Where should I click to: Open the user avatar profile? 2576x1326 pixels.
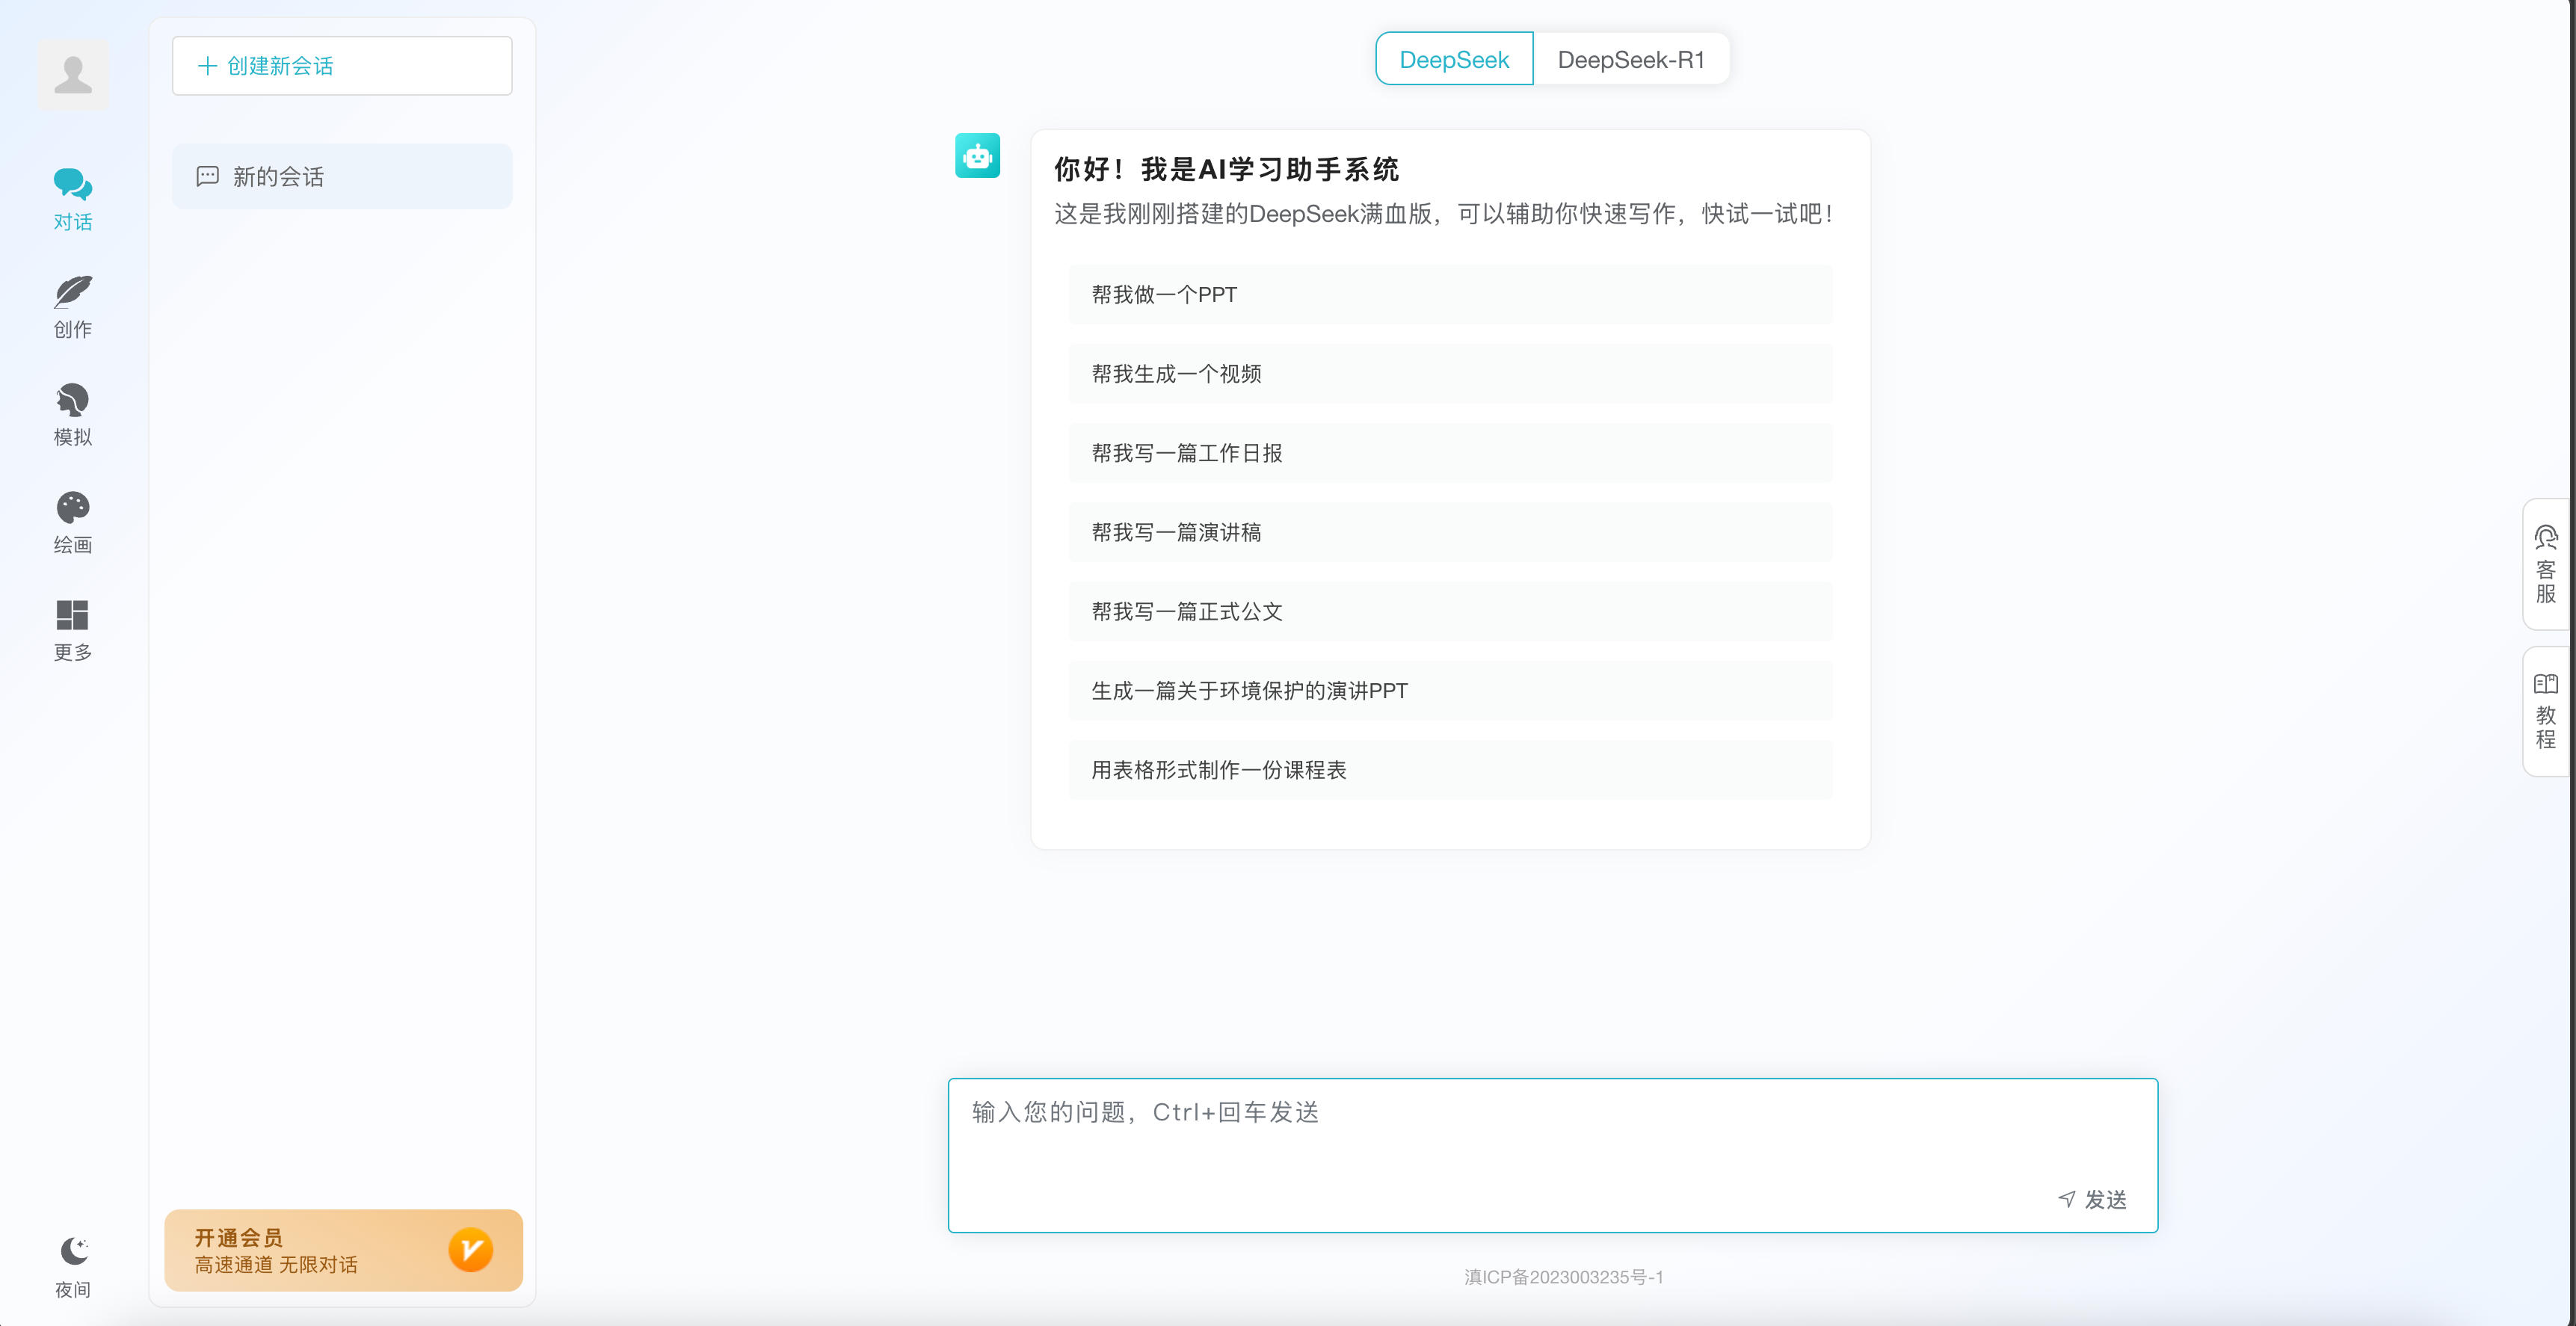coord(73,75)
